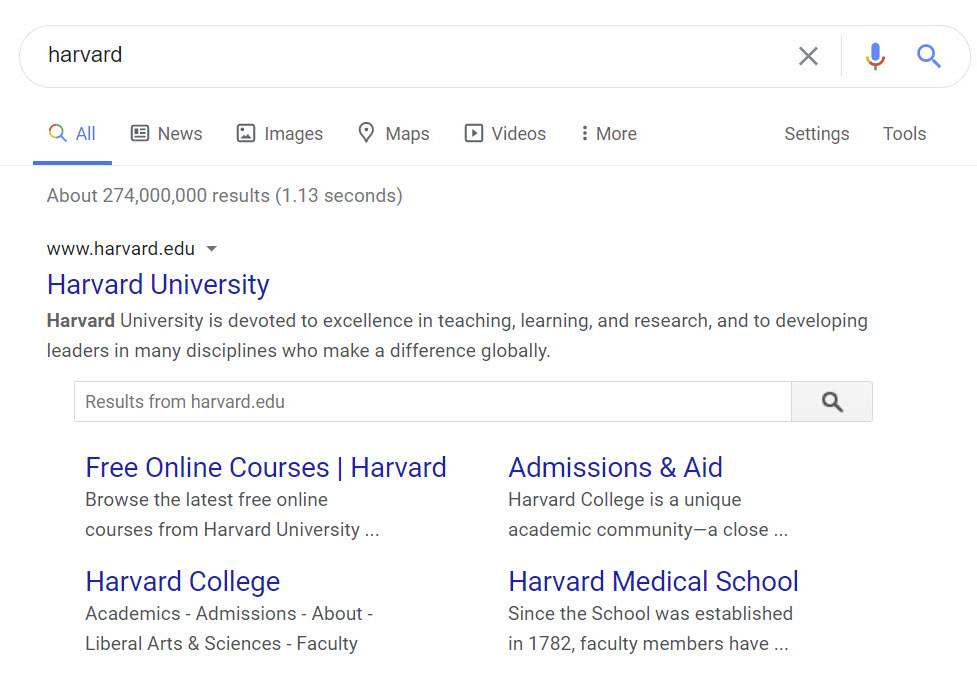Click the microphone voice search icon
Screen dimensions: 977x683
[875, 56]
